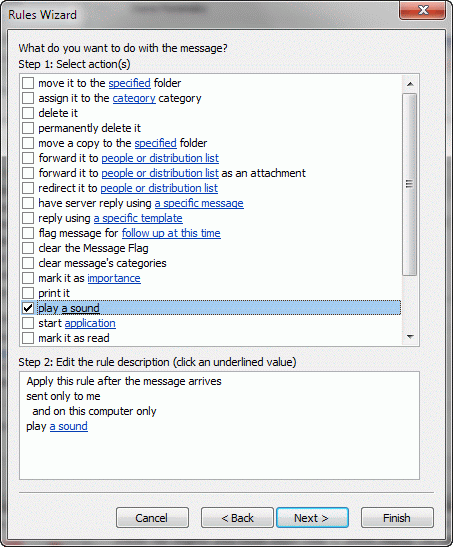Click 'a sound' link in rule description
Screen dimensions: 453x547
pos(69,426)
